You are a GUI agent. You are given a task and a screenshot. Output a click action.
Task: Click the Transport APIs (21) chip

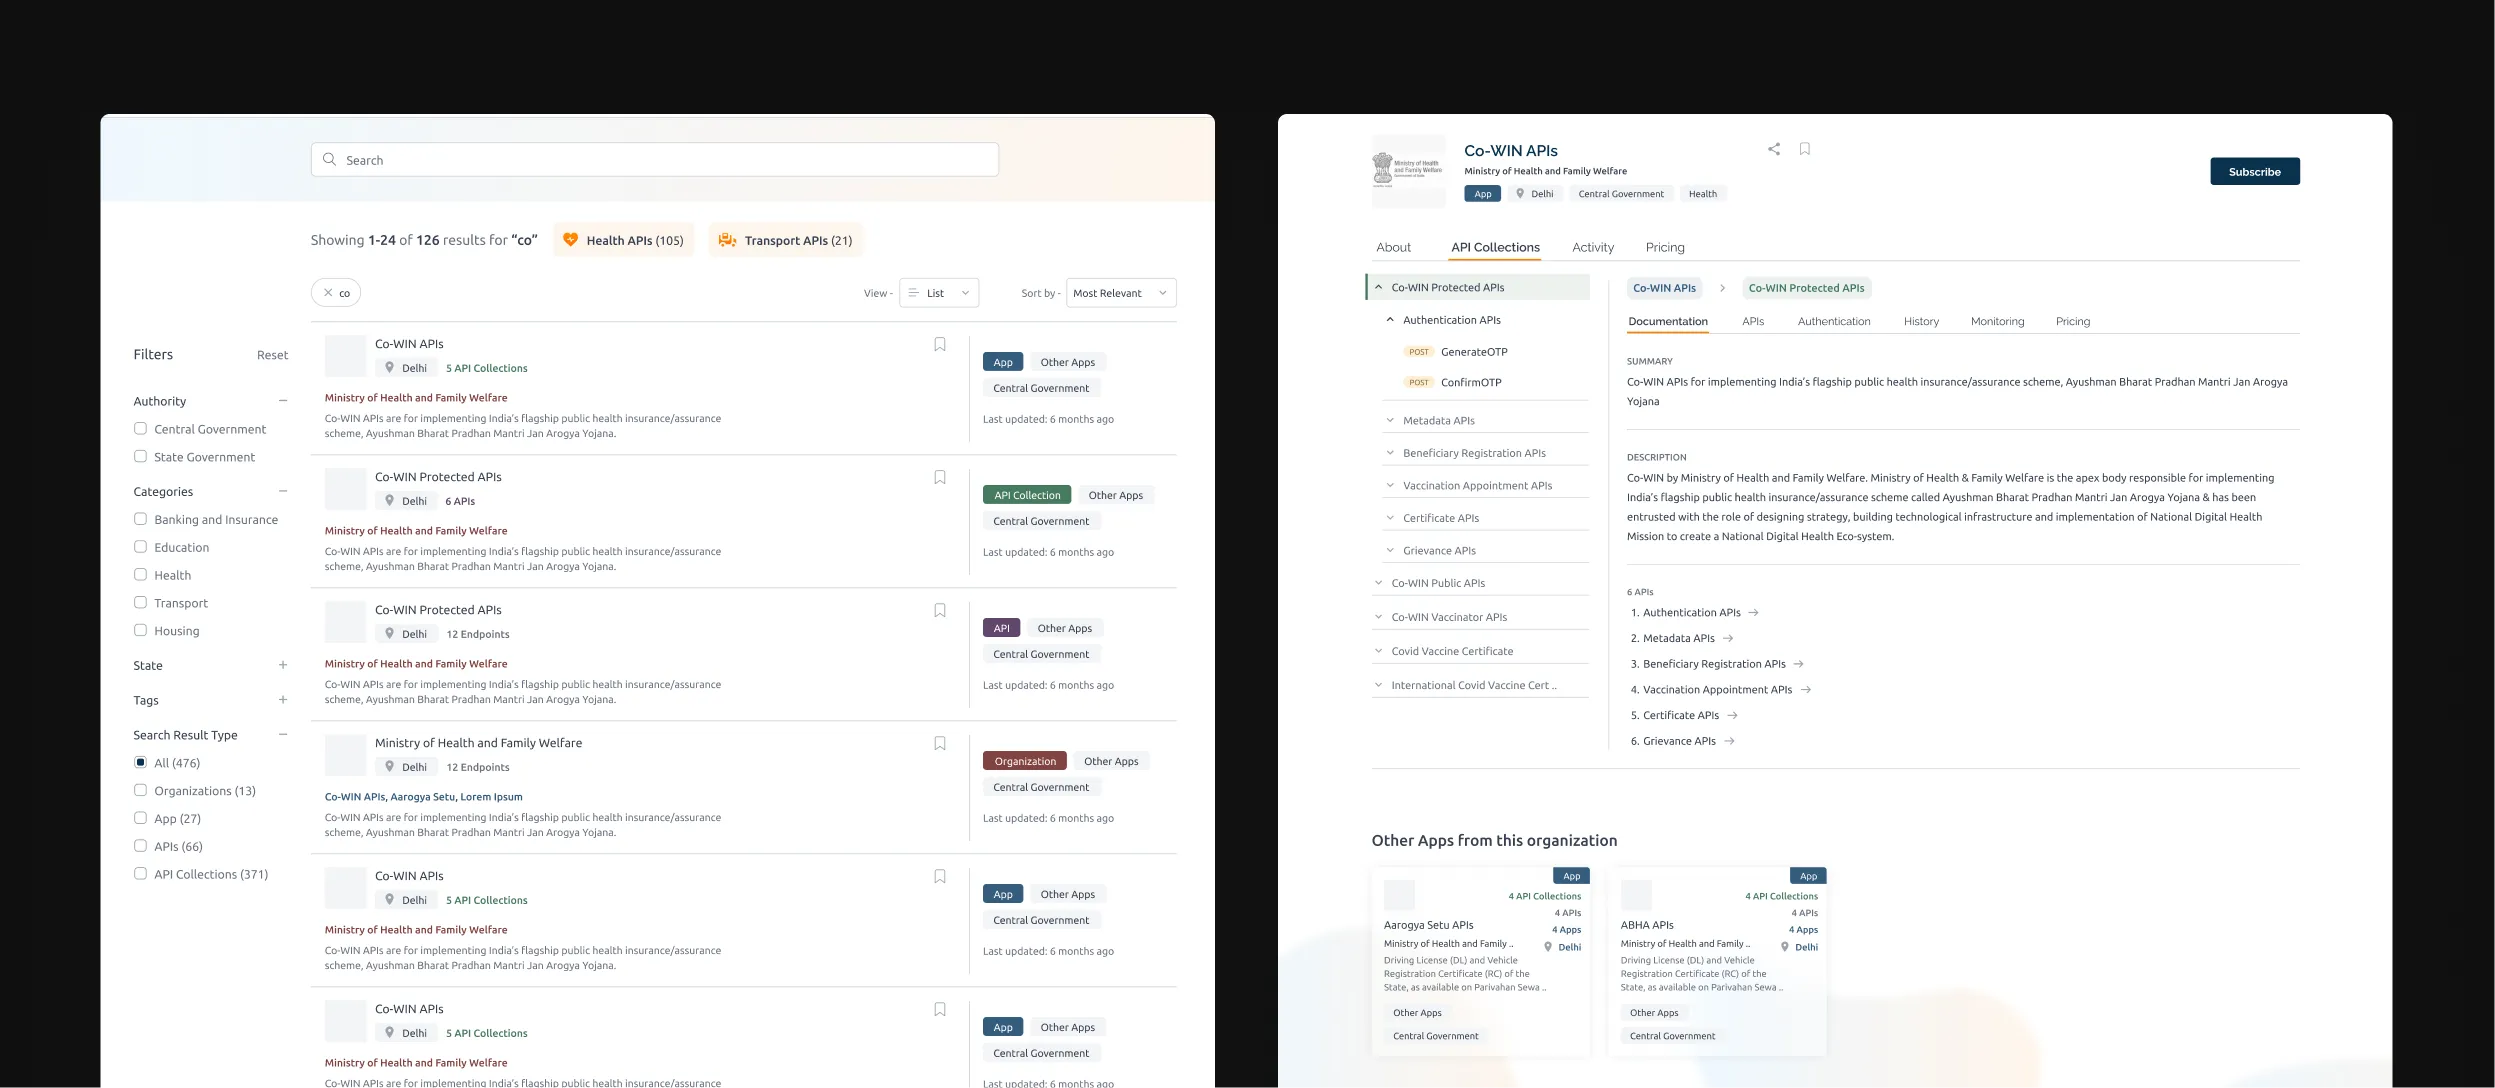pyautogui.click(x=786, y=240)
